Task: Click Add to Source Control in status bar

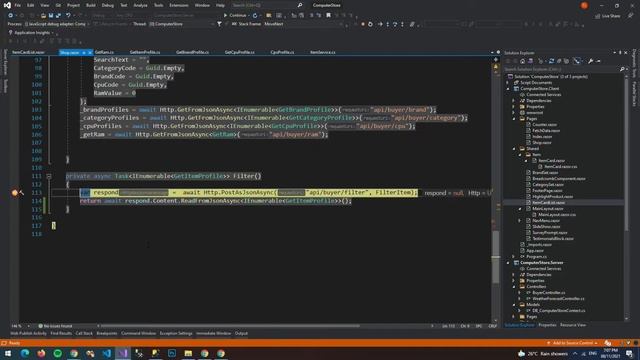Action: (x=573, y=343)
